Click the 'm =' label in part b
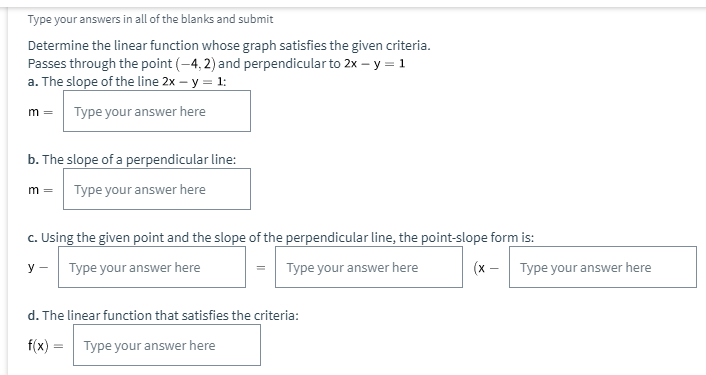The width and height of the screenshot is (706, 375). (x=41, y=190)
